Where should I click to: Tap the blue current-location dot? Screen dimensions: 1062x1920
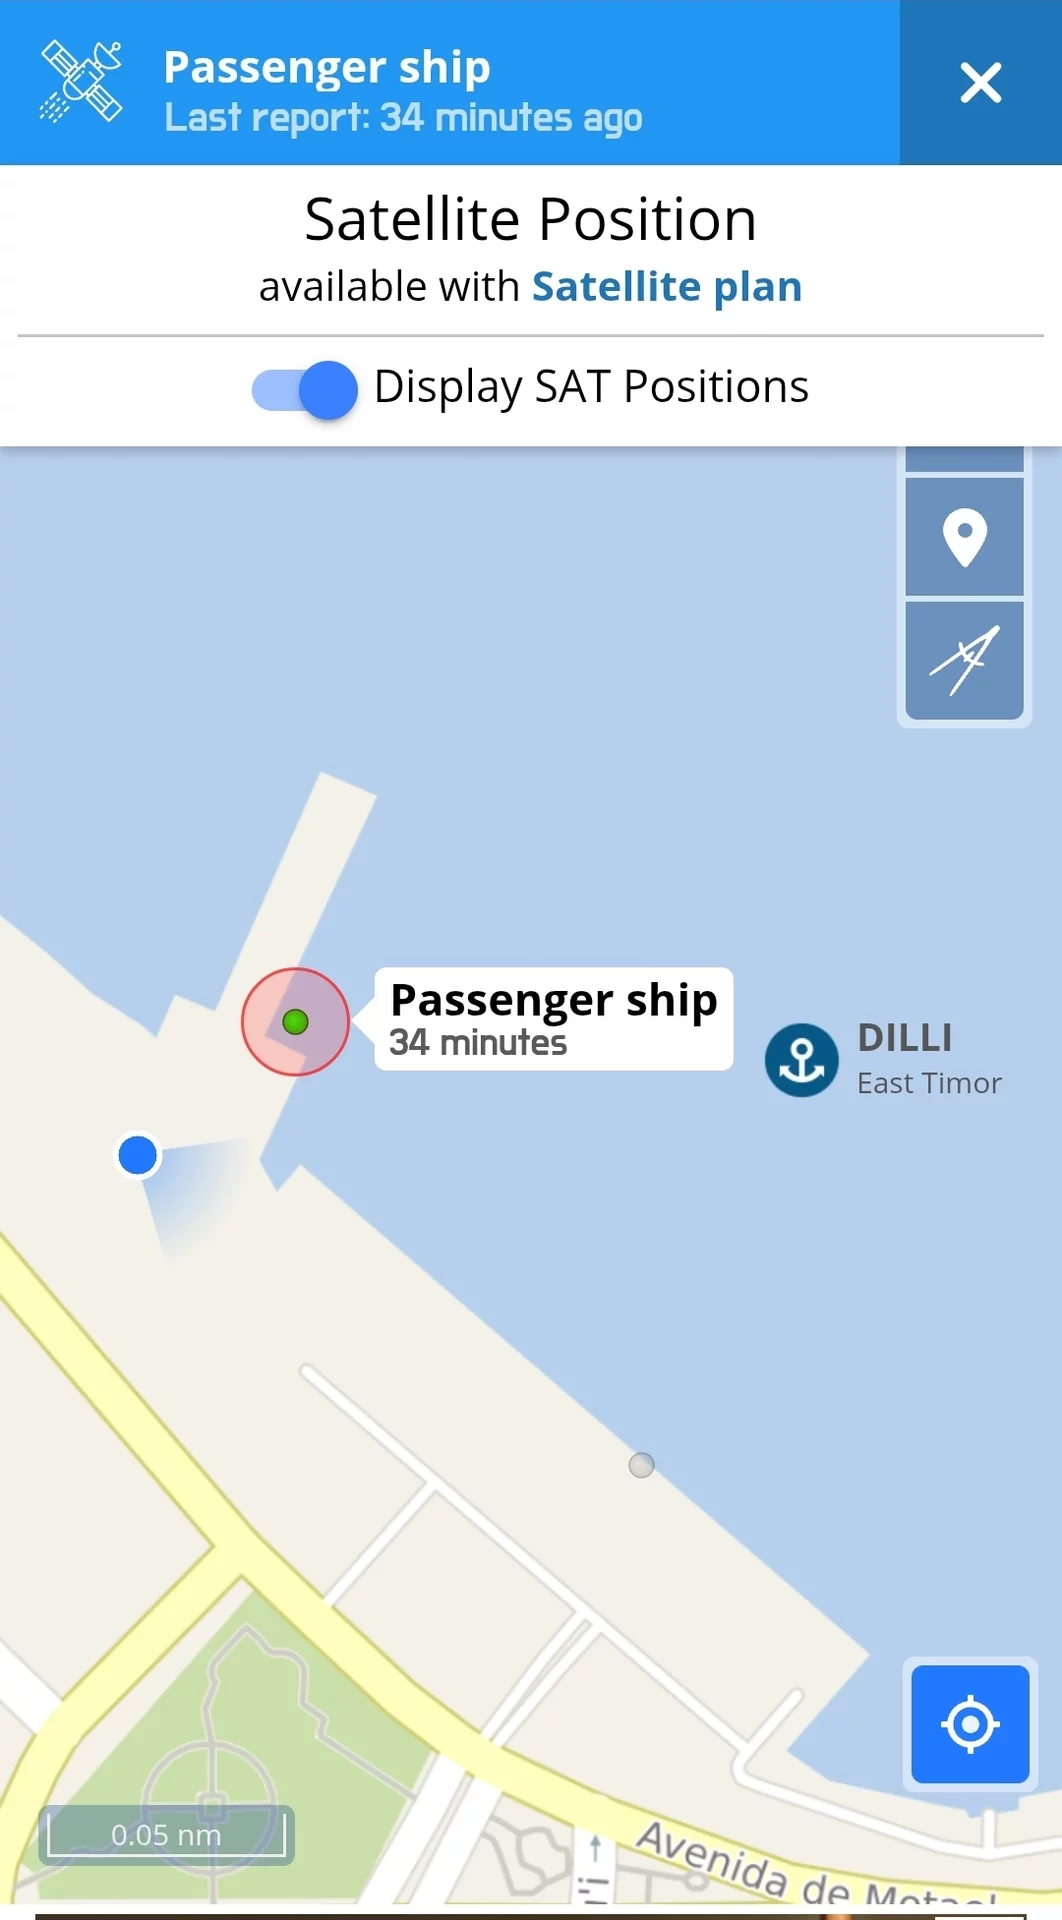[138, 1155]
